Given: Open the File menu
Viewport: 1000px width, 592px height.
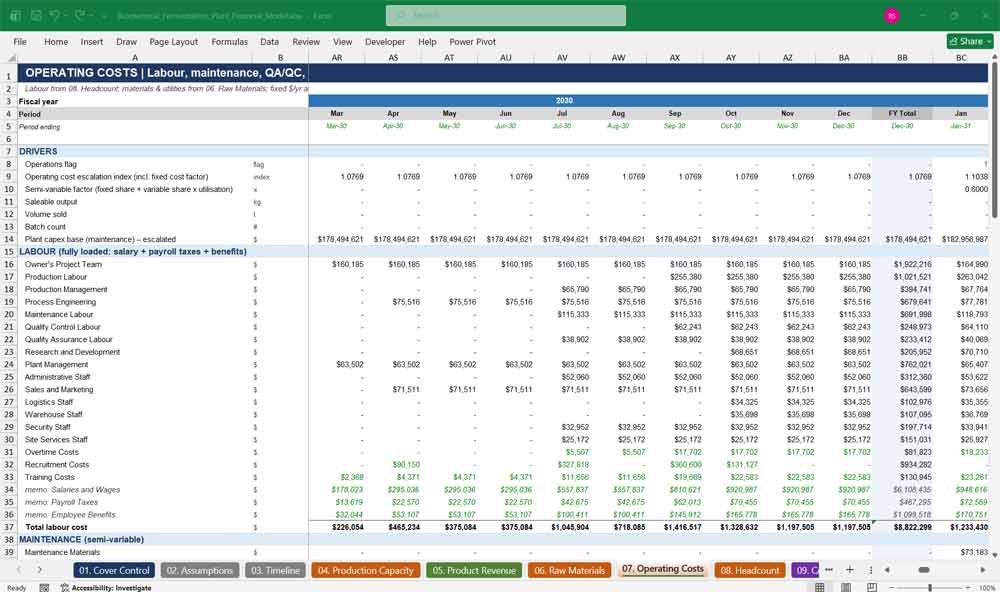Looking at the screenshot, I should click(20, 41).
